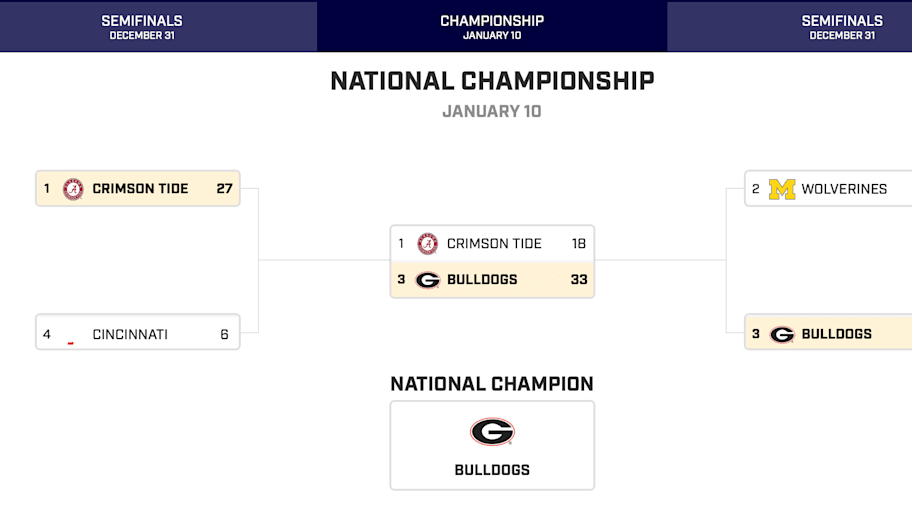The image size is (912, 513).
Task: Click Alabama logo in championship matchup
Action: (x=427, y=244)
